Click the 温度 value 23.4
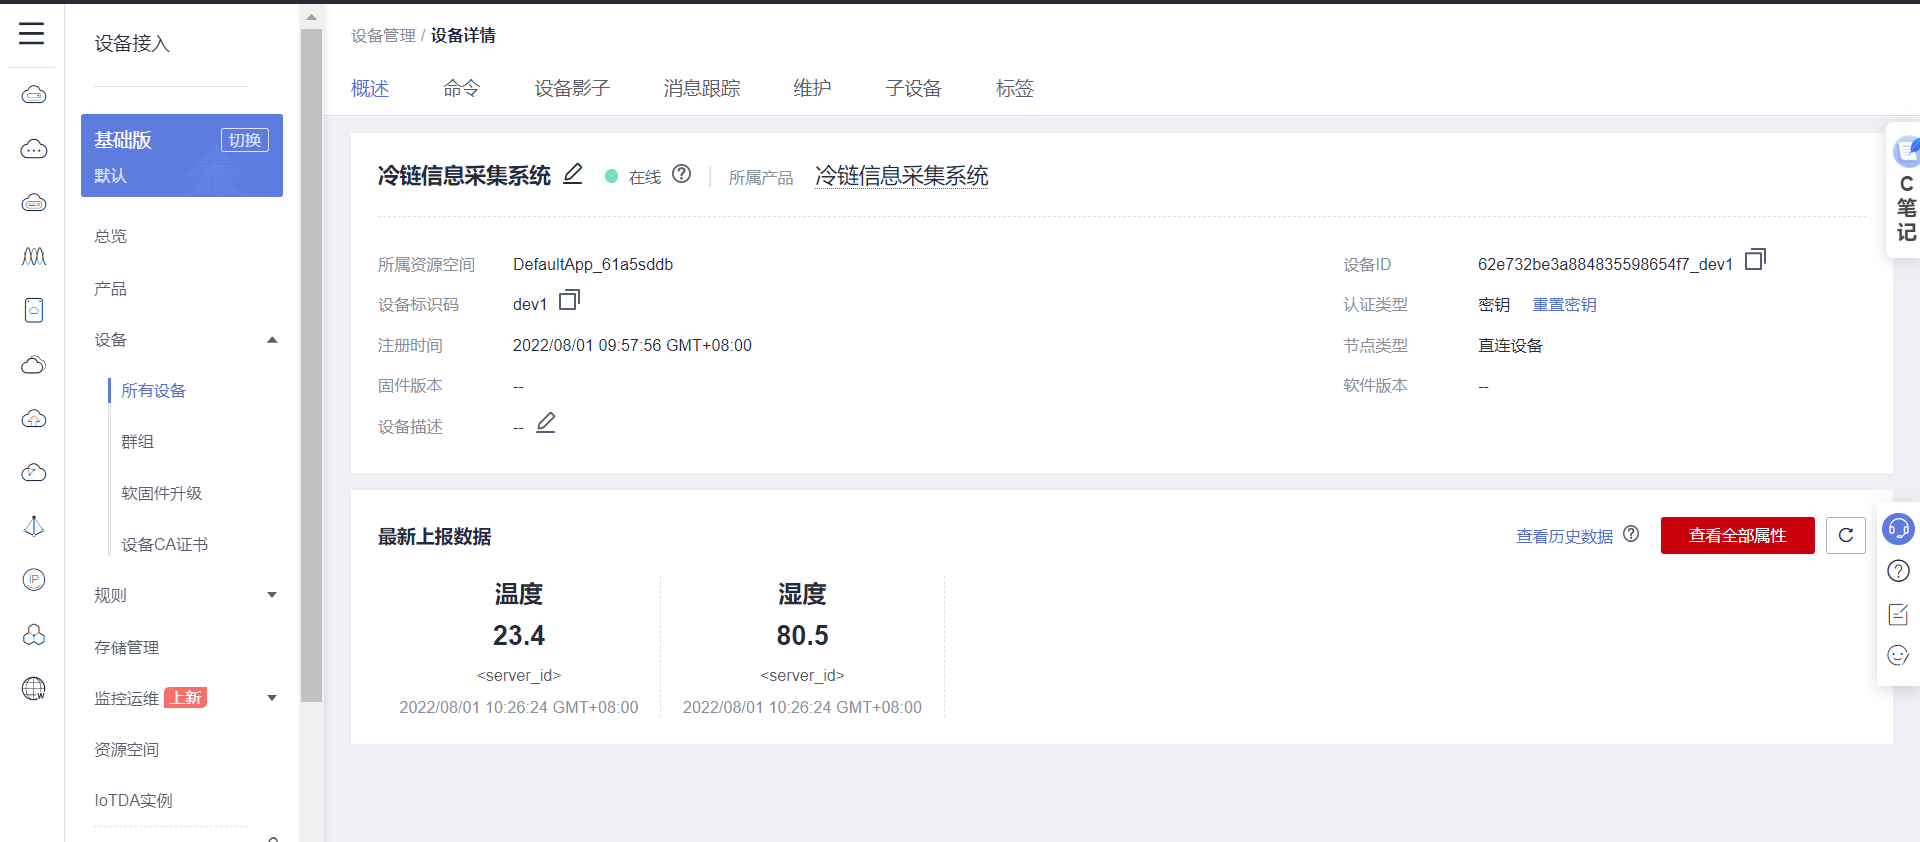The image size is (1920, 842). pos(519,636)
